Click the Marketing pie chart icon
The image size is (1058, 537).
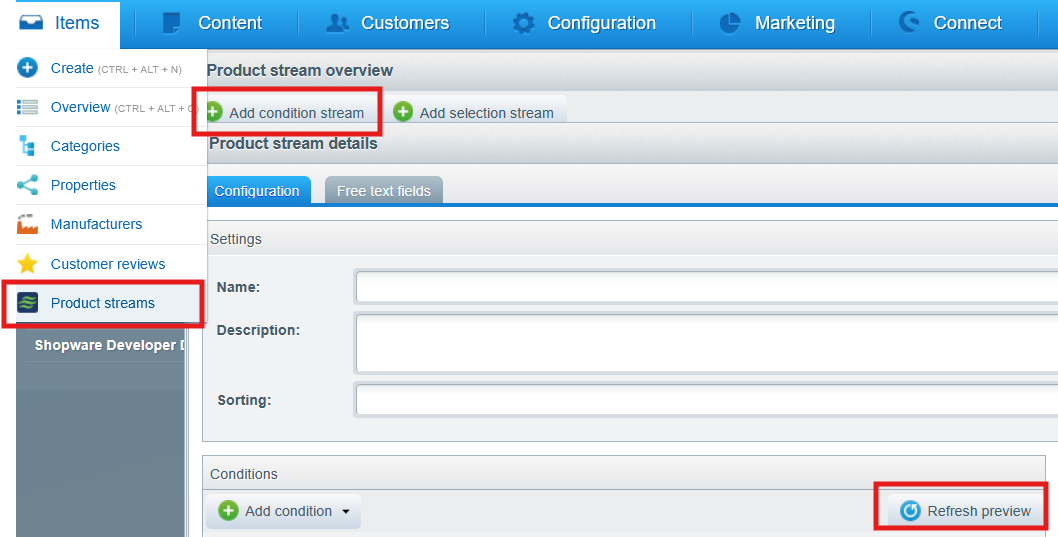pyautogui.click(x=729, y=23)
